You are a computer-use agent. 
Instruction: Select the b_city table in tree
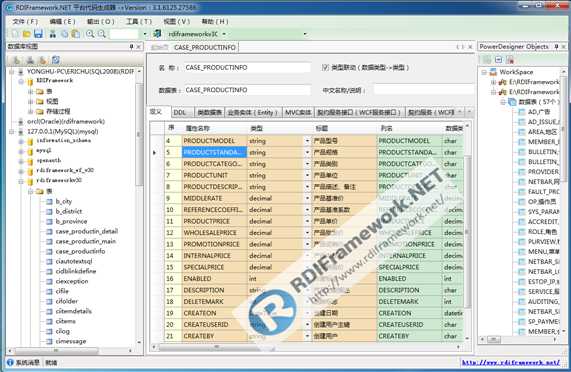click(x=64, y=201)
